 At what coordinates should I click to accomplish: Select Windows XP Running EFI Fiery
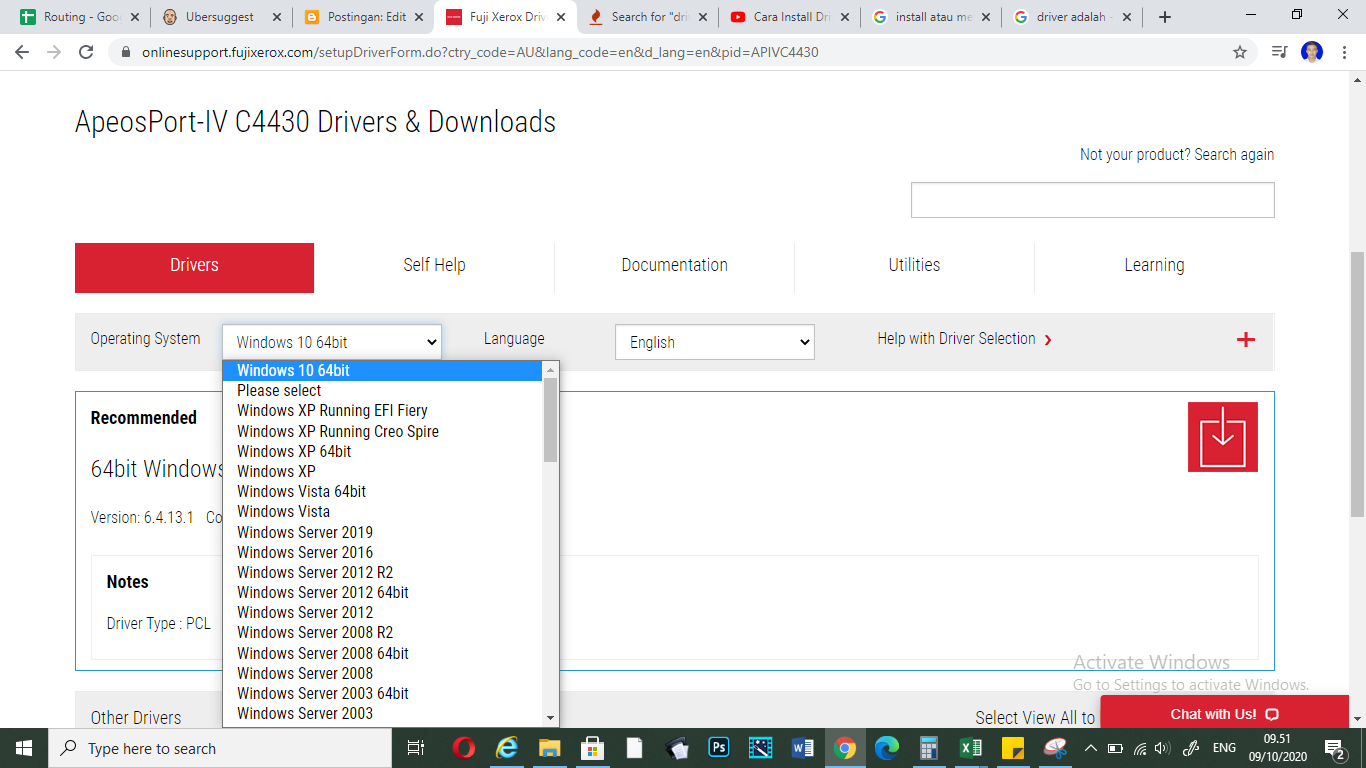click(x=383, y=410)
